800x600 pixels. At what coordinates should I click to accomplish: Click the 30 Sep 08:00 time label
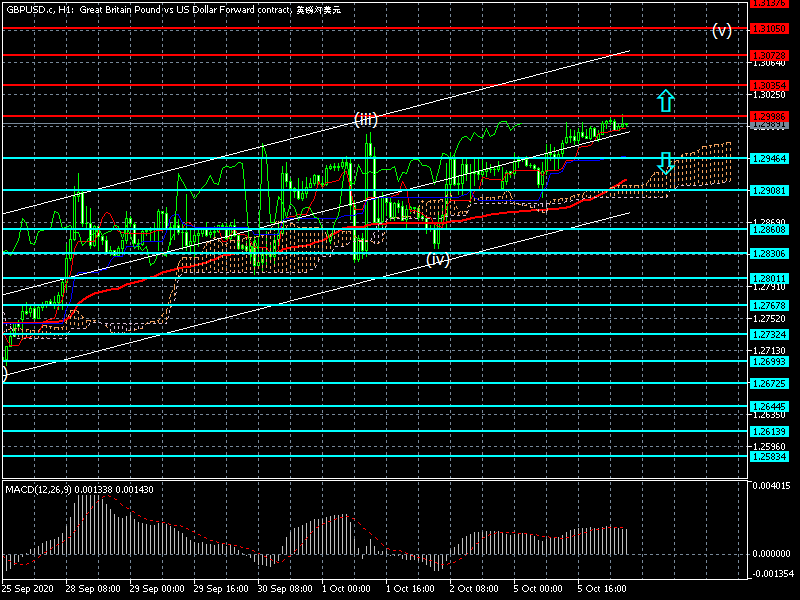[285, 589]
